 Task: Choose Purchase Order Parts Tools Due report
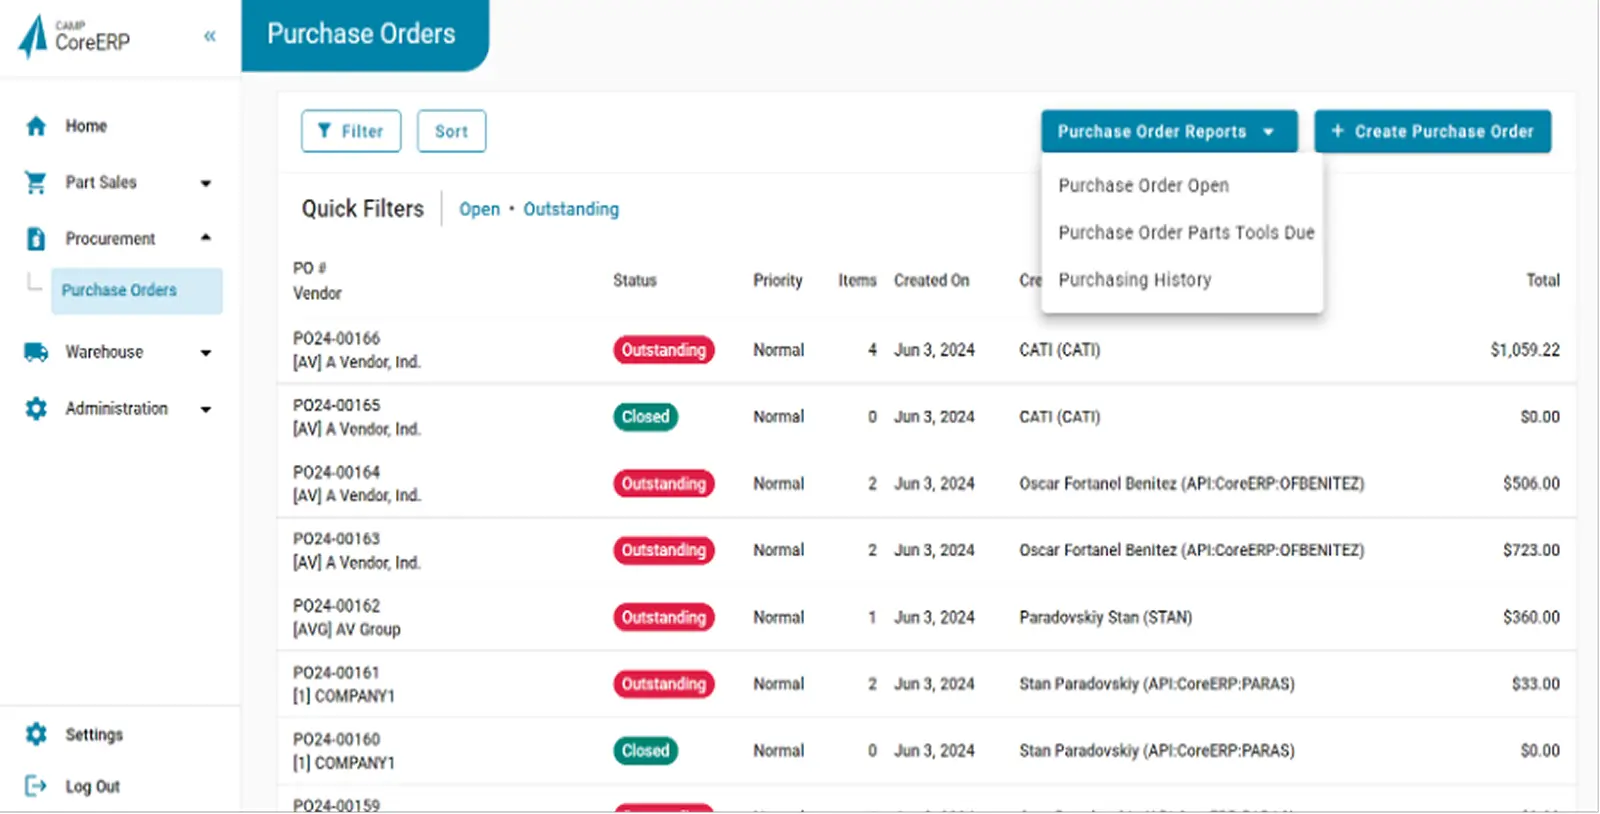tap(1186, 232)
